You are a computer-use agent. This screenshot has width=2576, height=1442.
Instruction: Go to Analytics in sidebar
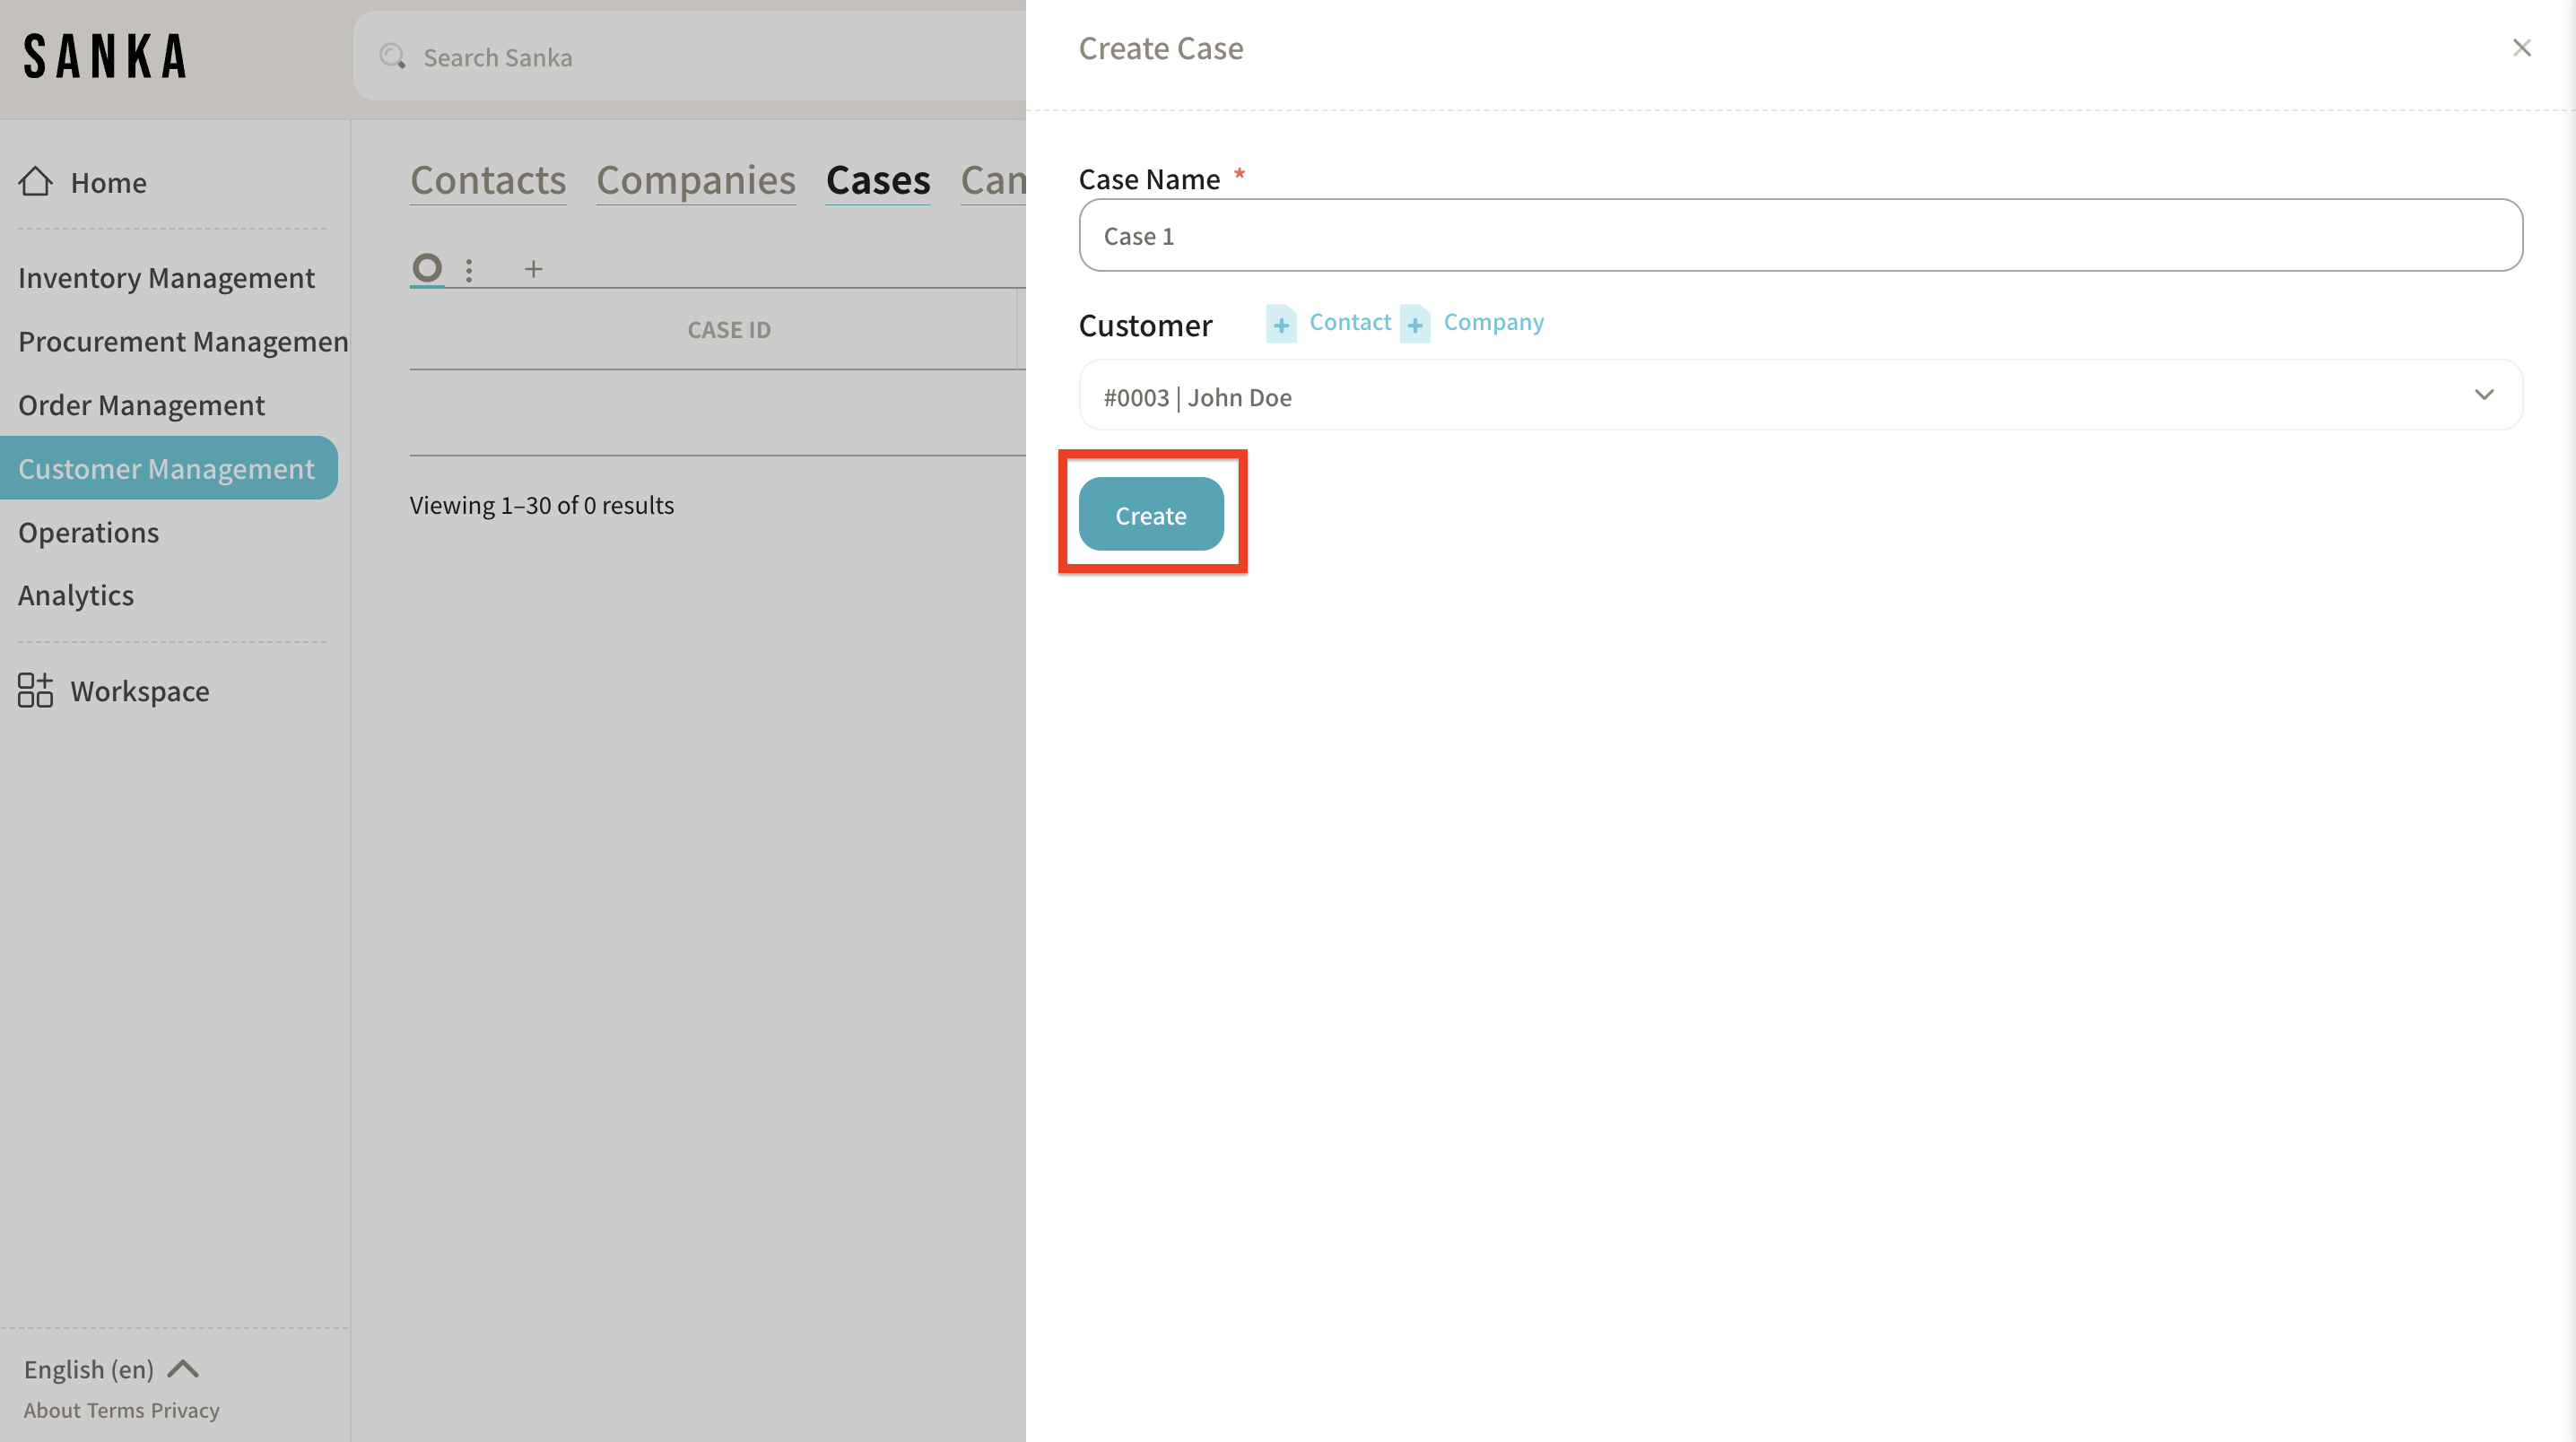76,595
